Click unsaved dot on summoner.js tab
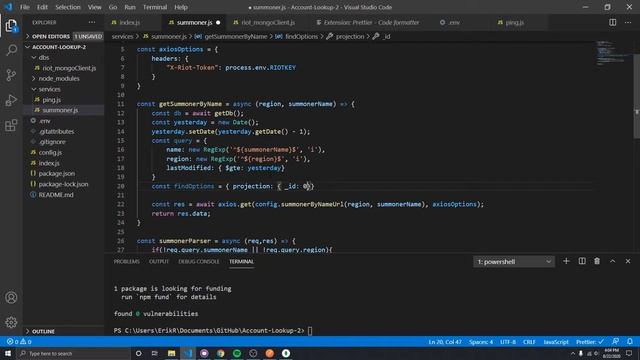The width and height of the screenshot is (640, 360). (218, 22)
